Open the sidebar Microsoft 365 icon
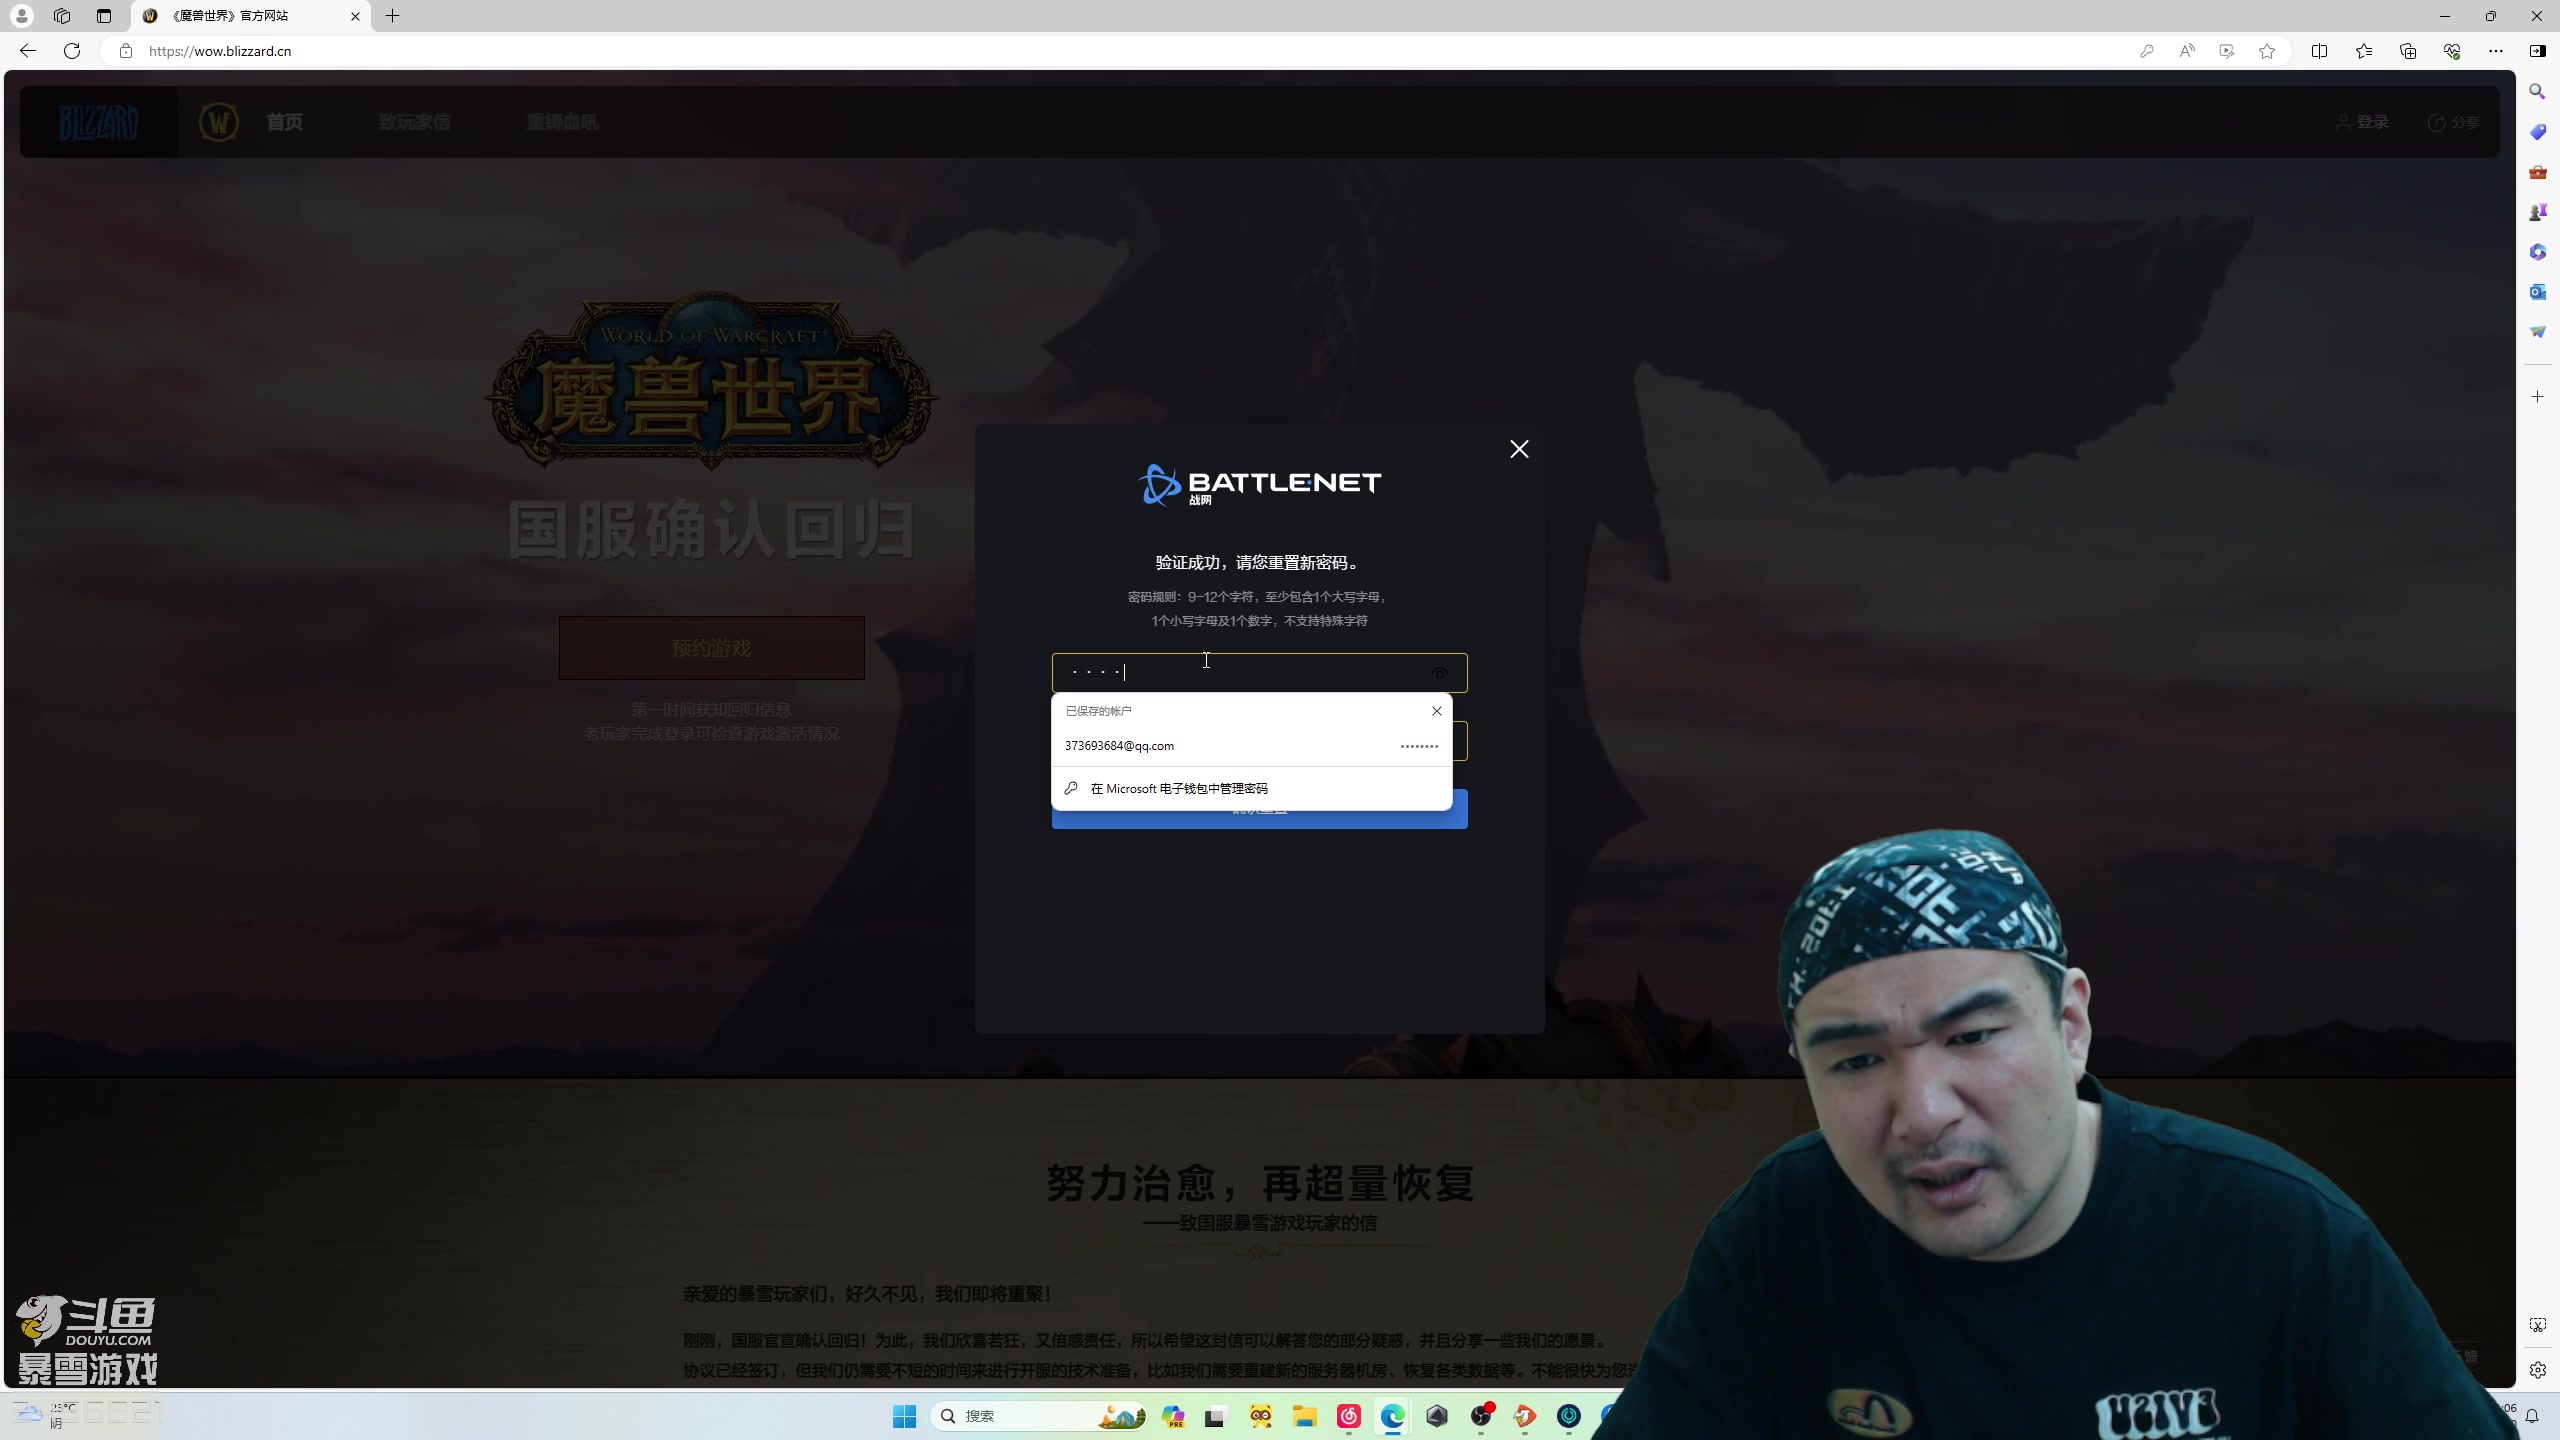Image resolution: width=2560 pixels, height=1440 pixels. (2538, 252)
